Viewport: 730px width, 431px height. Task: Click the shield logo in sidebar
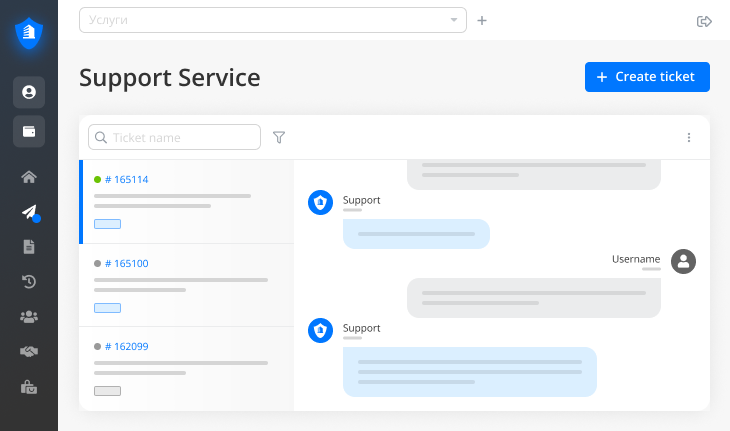29,33
